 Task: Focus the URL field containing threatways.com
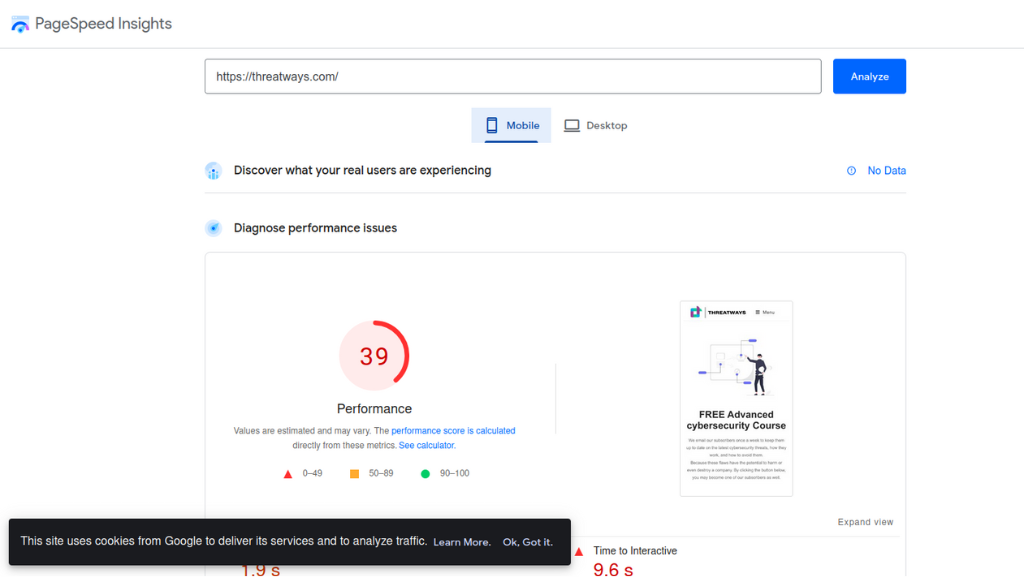pyautogui.click(x=513, y=76)
